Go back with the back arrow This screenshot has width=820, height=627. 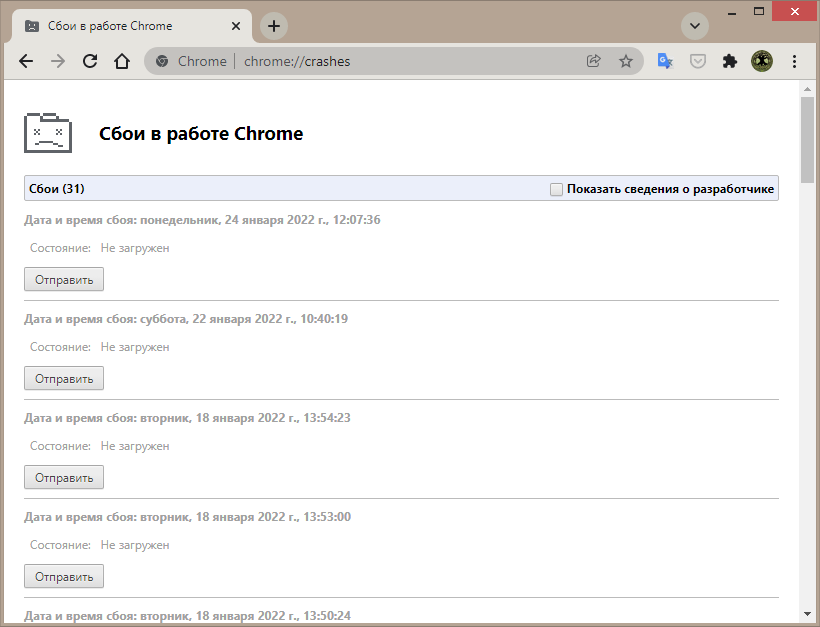pyautogui.click(x=26, y=61)
